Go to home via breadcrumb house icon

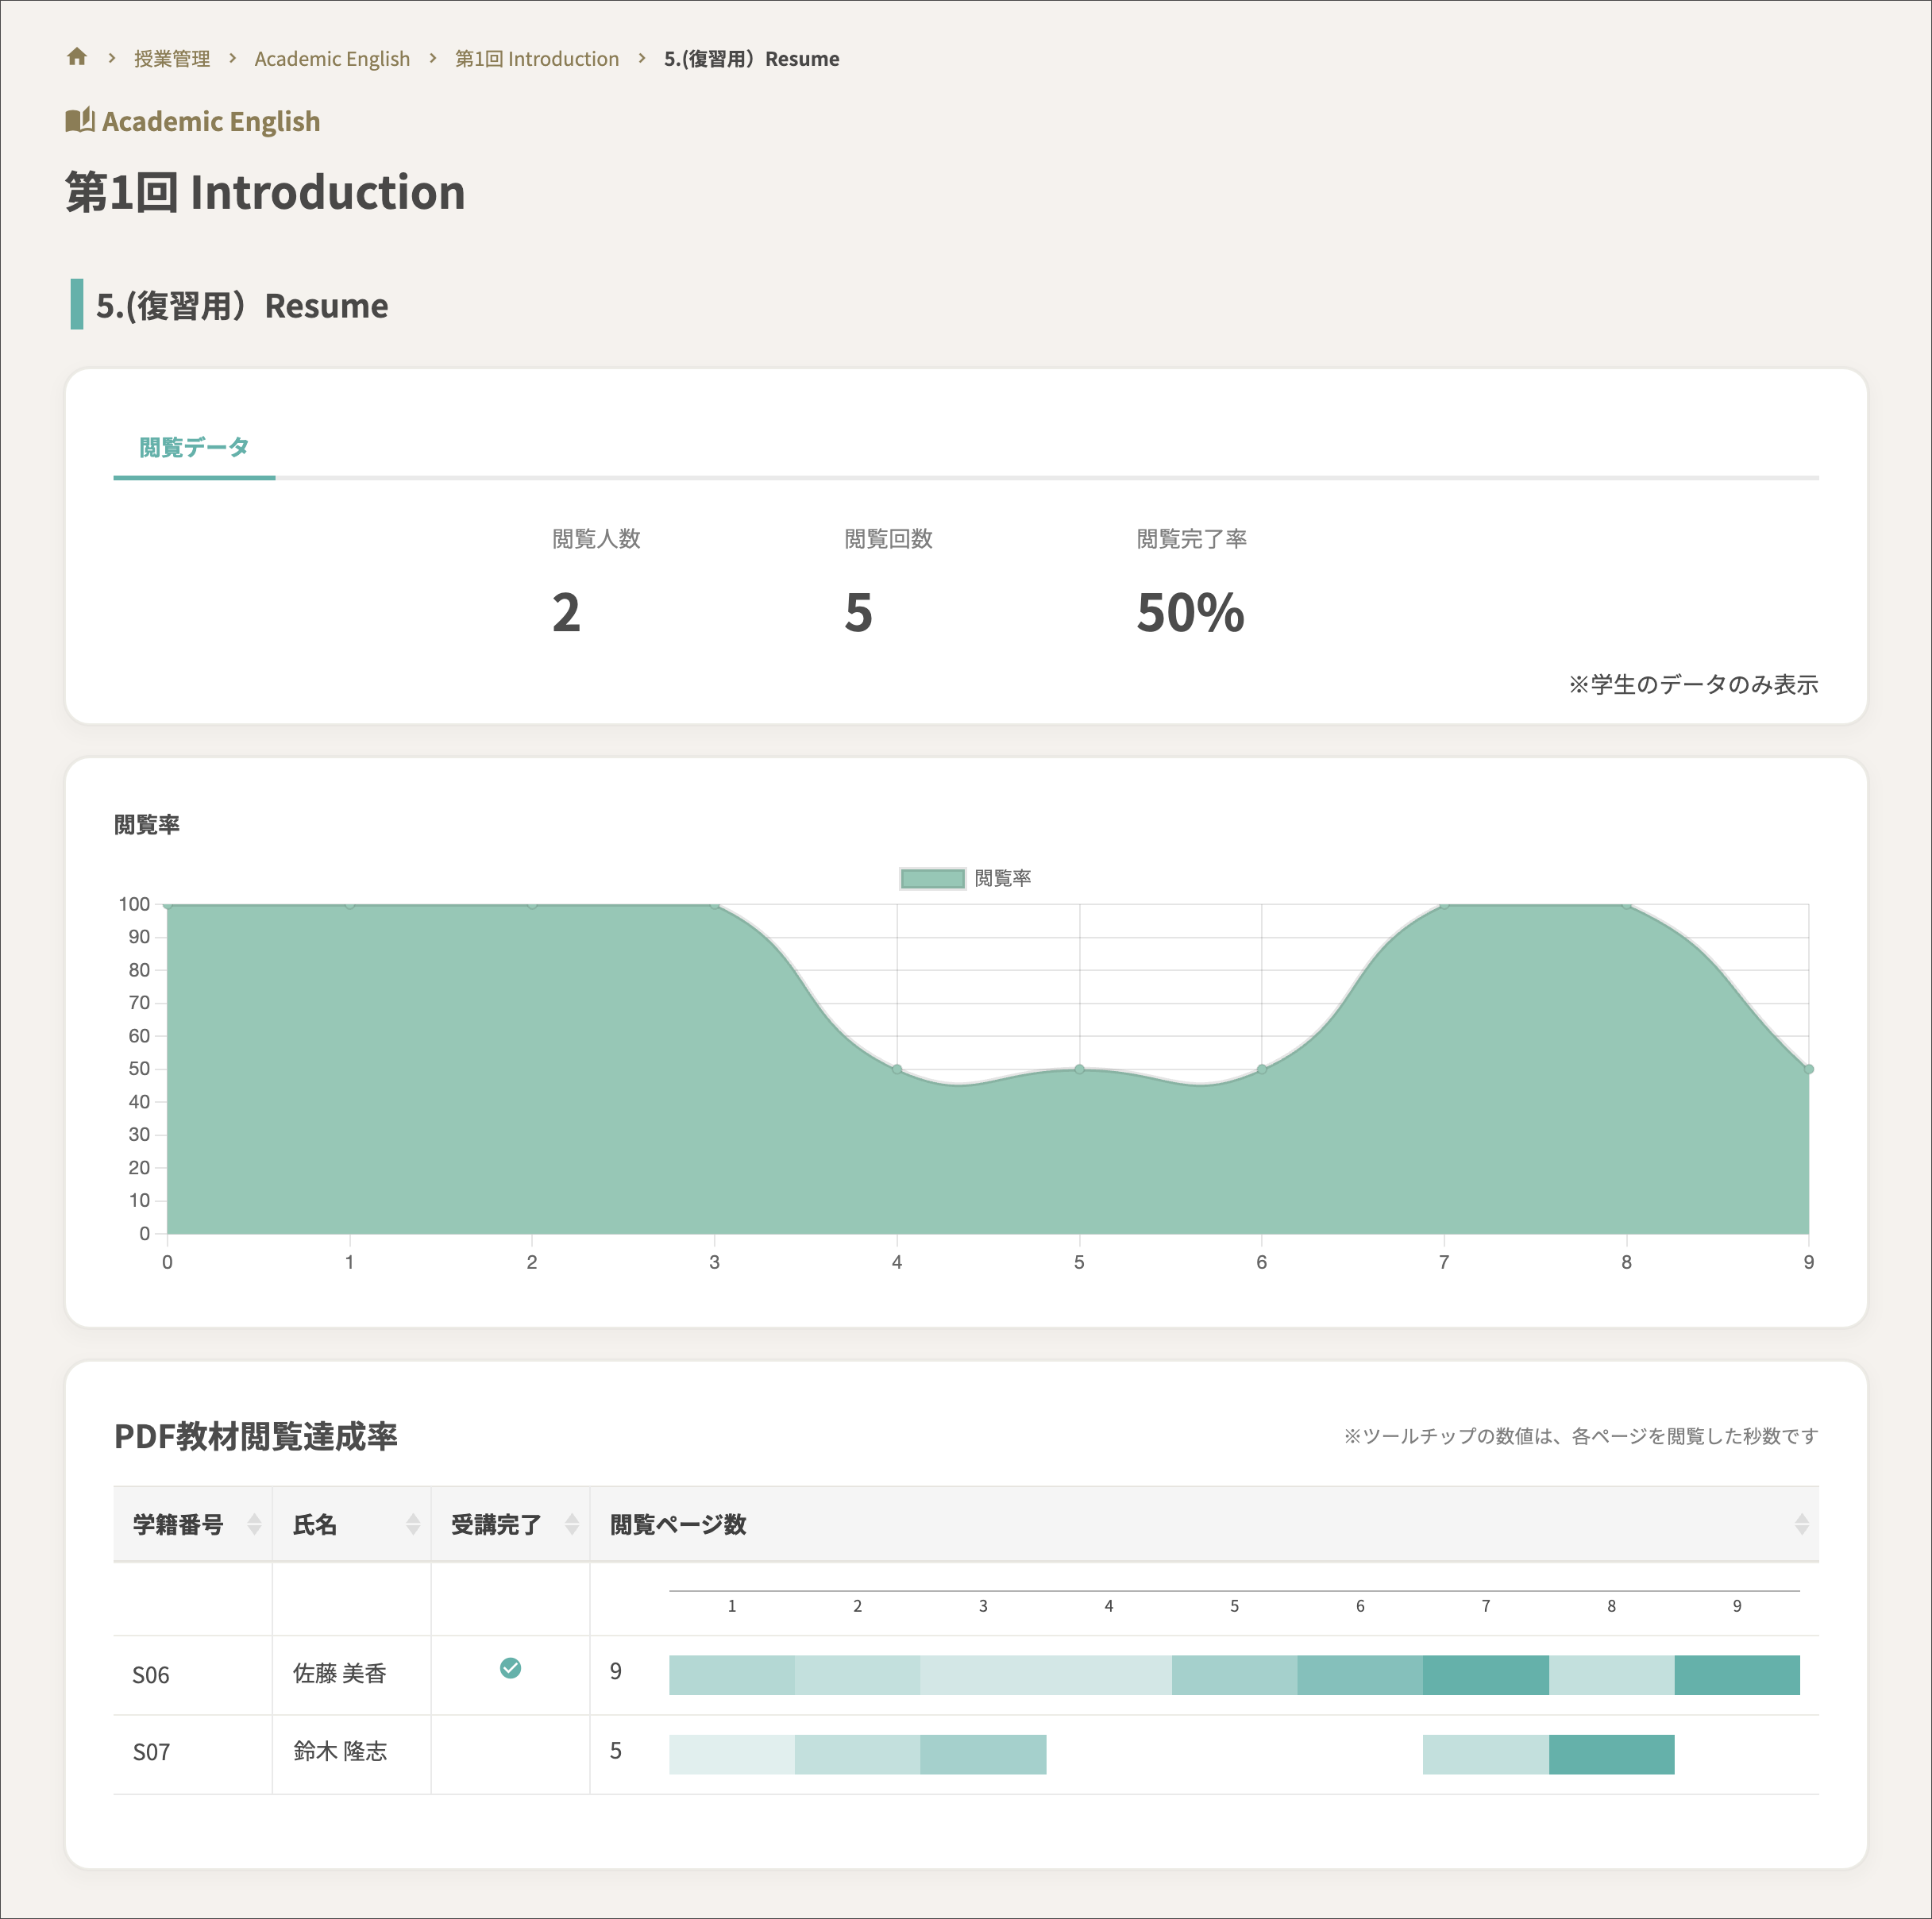77,57
